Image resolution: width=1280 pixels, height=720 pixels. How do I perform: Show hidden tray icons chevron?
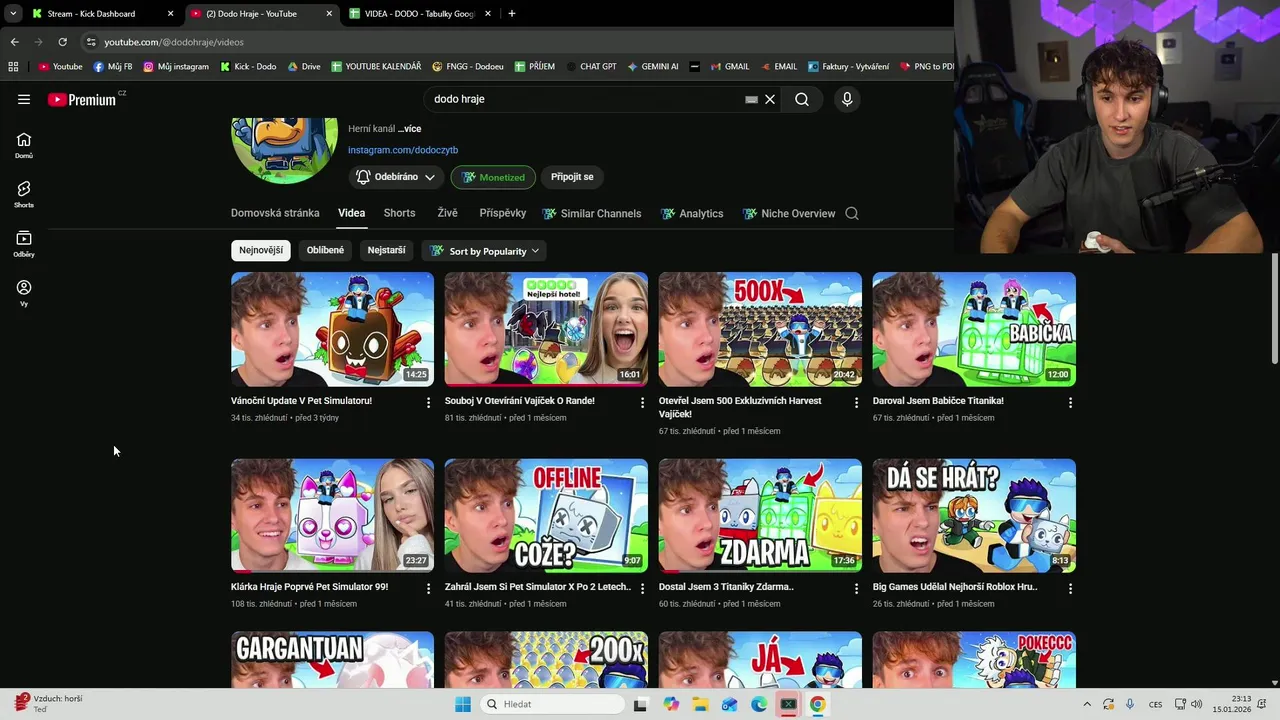coord(1087,704)
